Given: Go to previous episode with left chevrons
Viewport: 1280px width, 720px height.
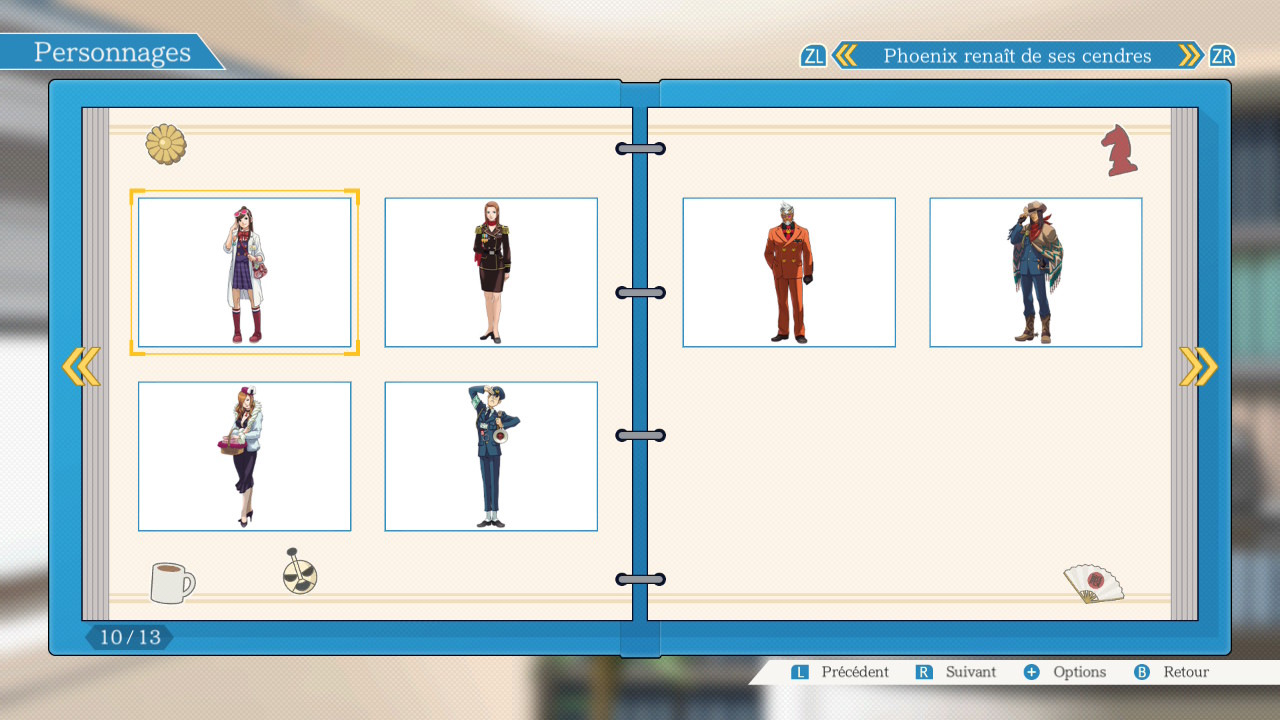Looking at the screenshot, I should (x=845, y=56).
